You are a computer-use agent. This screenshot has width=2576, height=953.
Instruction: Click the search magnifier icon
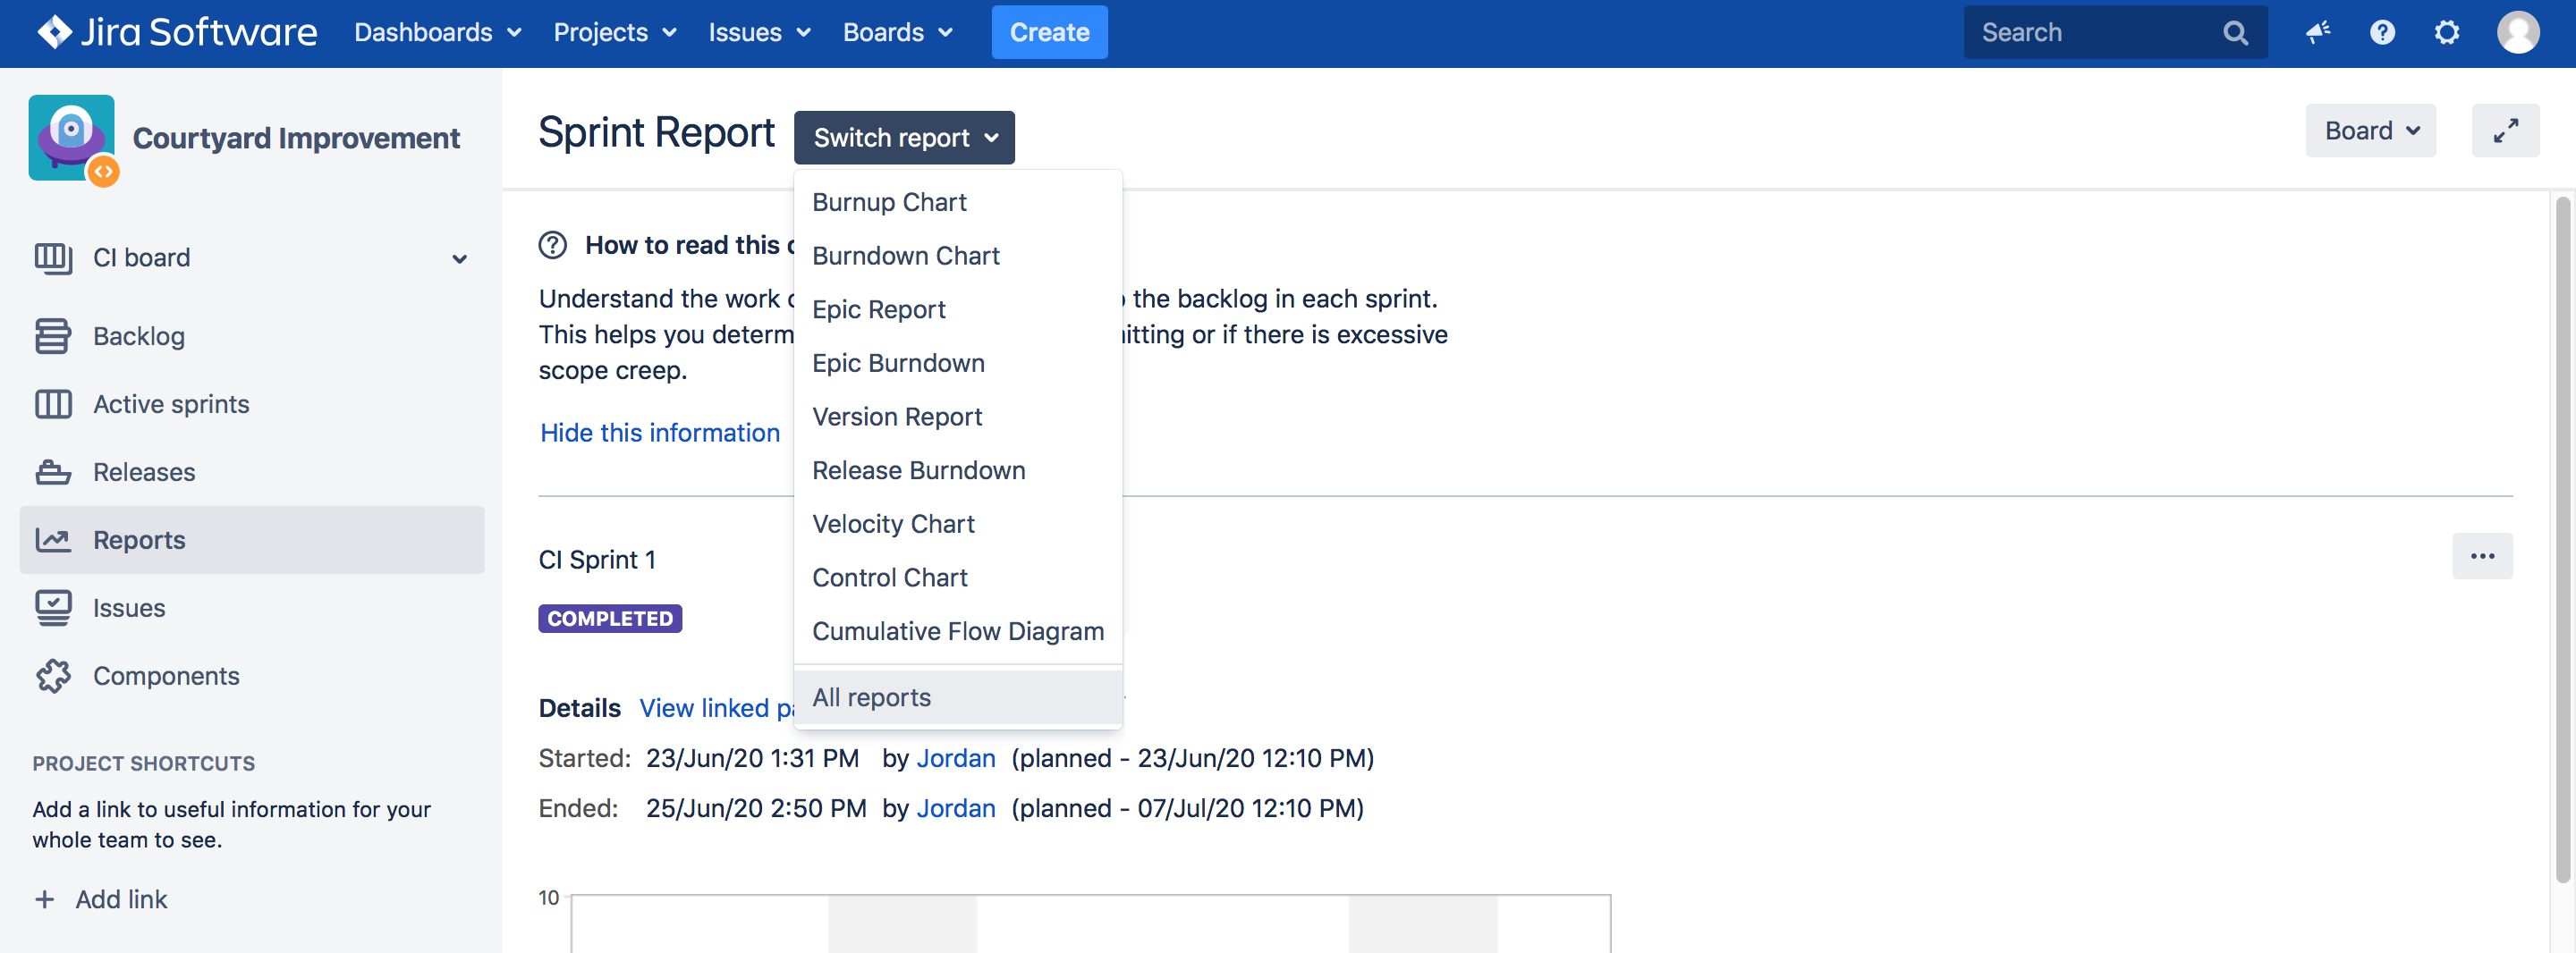[x=2235, y=33]
